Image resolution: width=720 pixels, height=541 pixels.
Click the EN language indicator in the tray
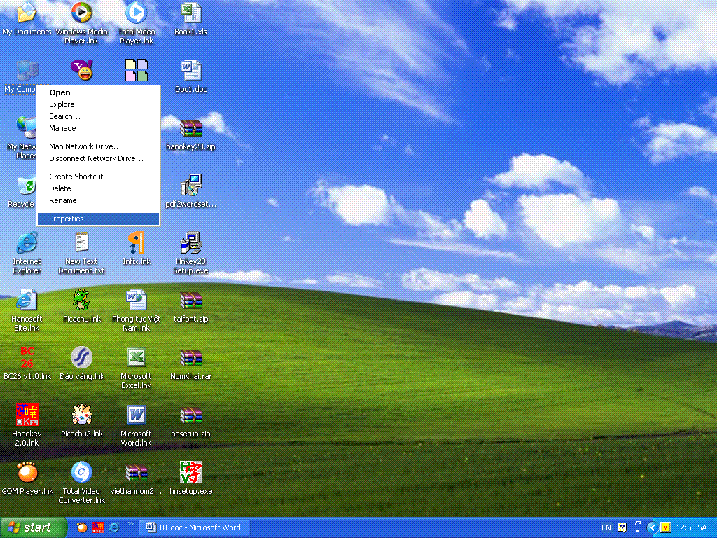[x=606, y=528]
